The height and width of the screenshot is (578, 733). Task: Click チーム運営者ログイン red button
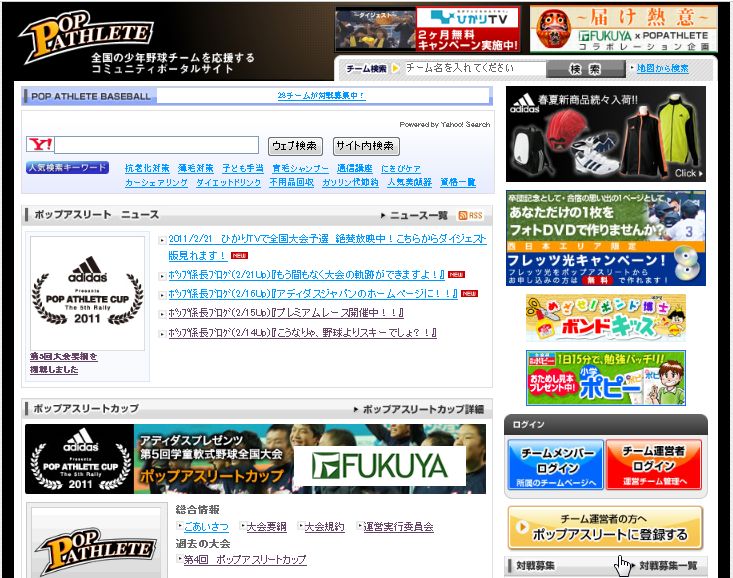coord(654,464)
